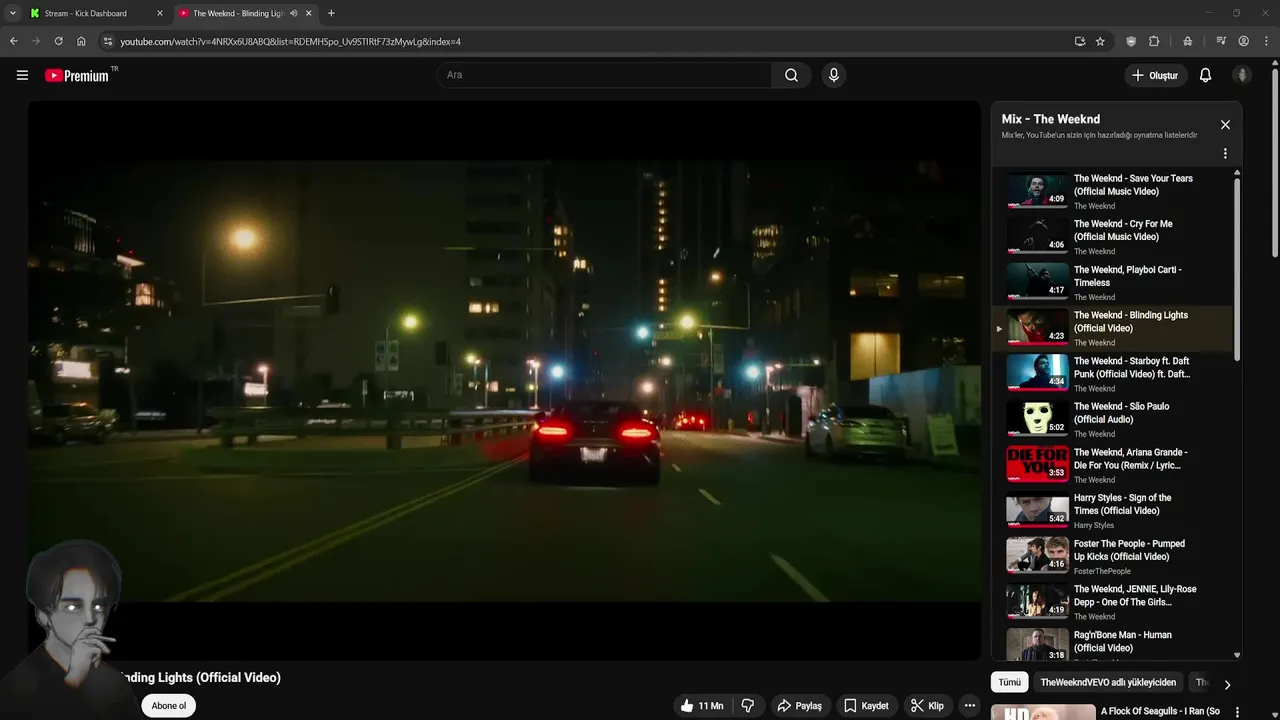Reload the current page
Viewport: 1280px width, 720px height.
point(58,41)
